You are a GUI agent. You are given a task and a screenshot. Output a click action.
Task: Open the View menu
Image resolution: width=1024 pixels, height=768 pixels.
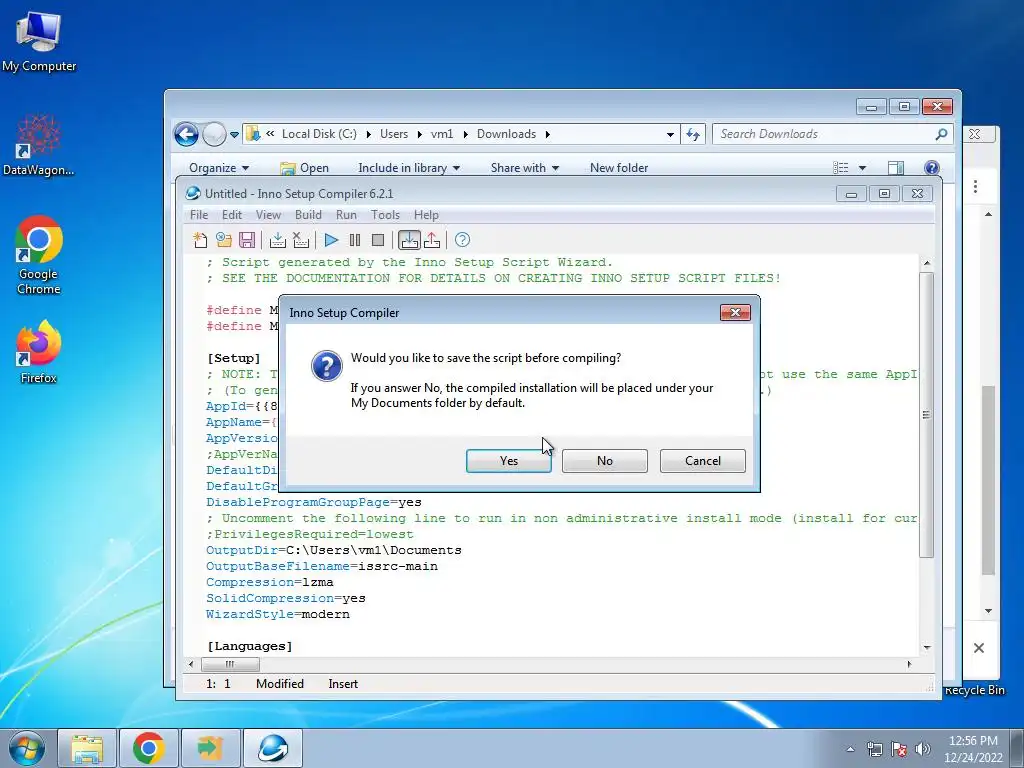268,215
